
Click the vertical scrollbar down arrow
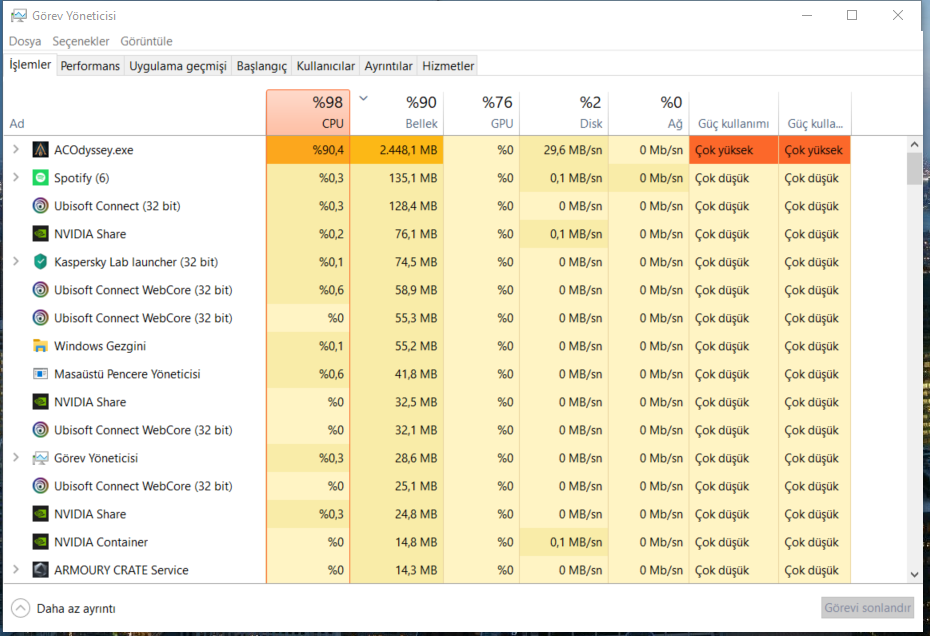click(914, 574)
